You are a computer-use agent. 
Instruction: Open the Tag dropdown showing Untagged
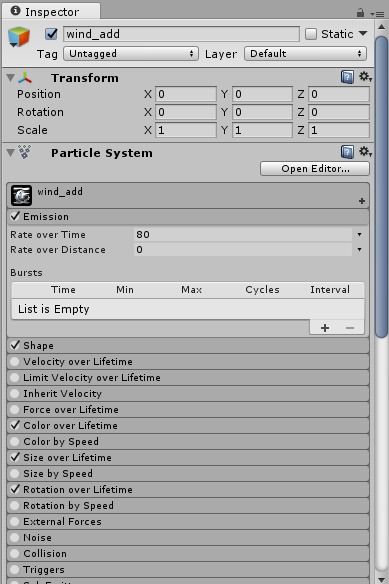131,54
